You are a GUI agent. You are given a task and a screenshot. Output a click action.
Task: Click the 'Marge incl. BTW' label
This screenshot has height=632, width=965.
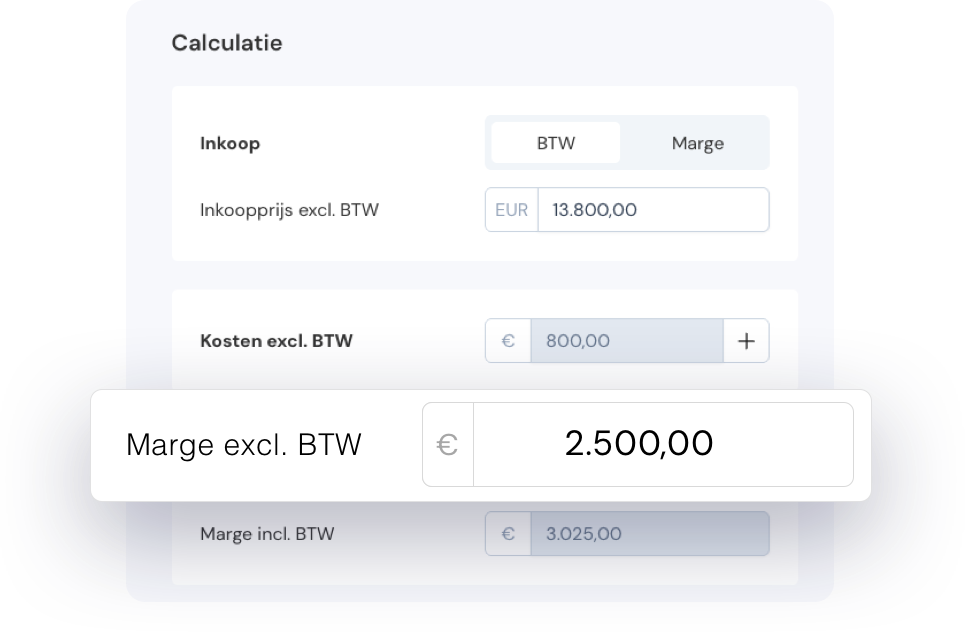point(267,534)
